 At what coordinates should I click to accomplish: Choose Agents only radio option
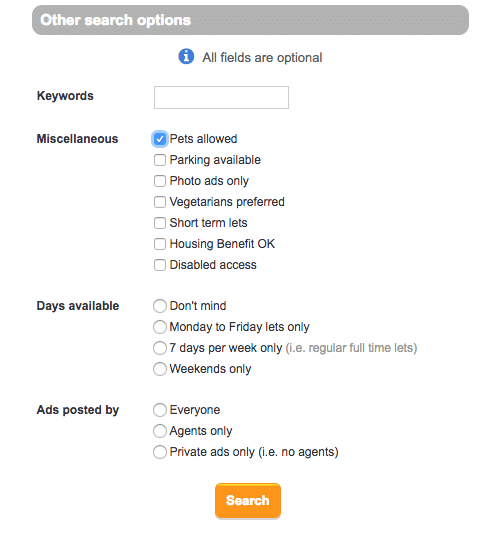coord(160,431)
